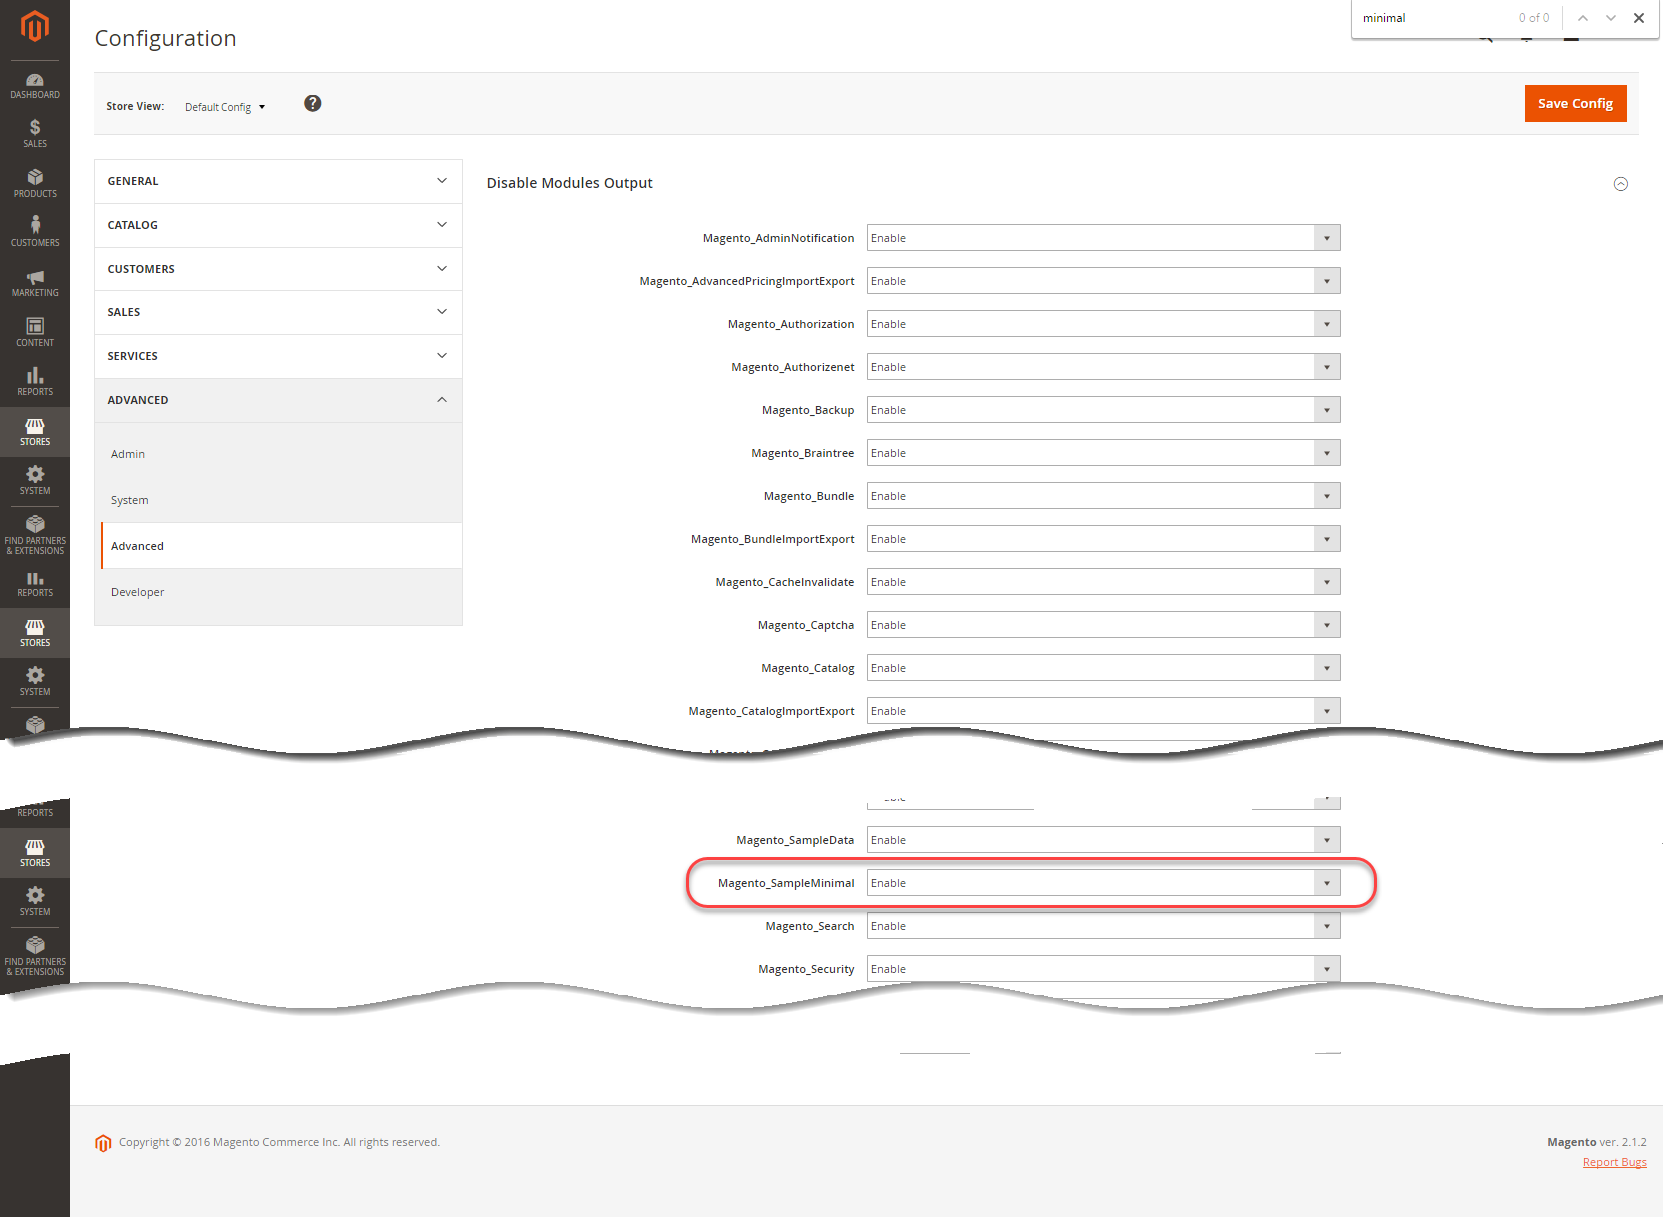Open Magento_CatalogImportExport dropdown
This screenshot has width=1663, height=1217.
pyautogui.click(x=1103, y=711)
